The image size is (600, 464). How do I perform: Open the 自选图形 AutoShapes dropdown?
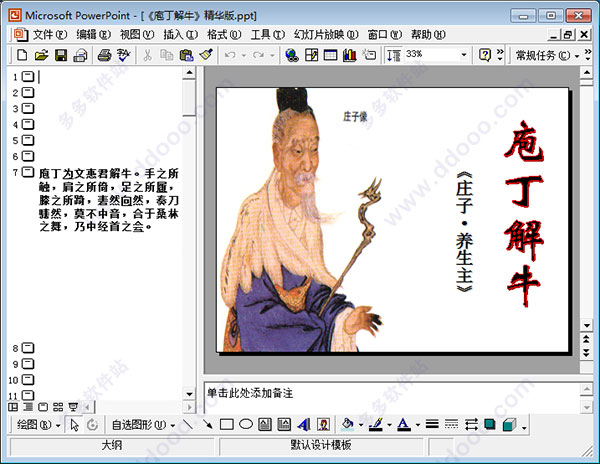[x=143, y=425]
